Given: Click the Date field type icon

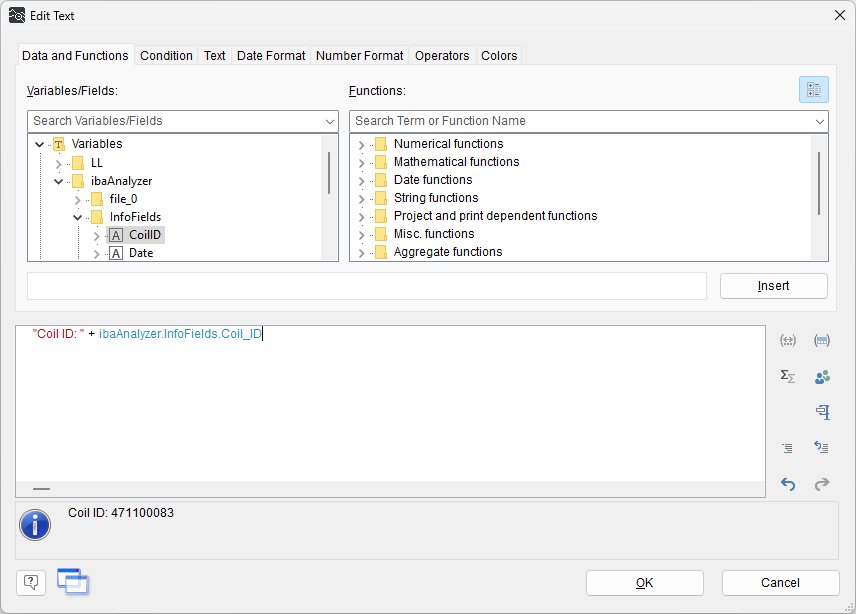Looking at the screenshot, I should (x=116, y=253).
